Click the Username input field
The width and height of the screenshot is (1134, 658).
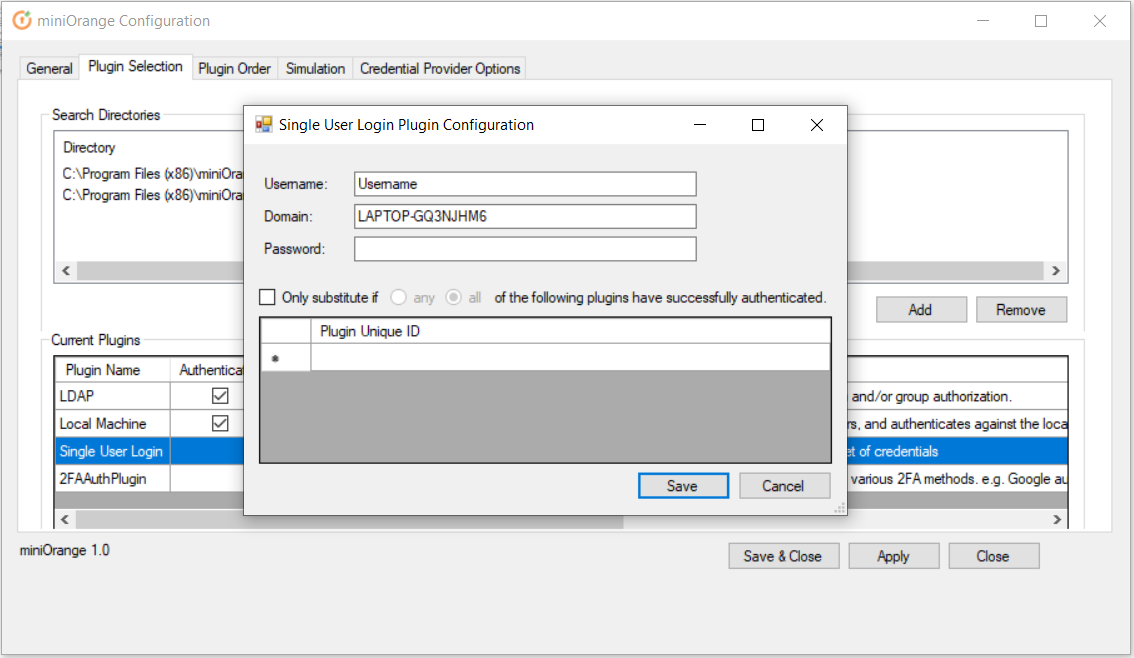click(525, 184)
